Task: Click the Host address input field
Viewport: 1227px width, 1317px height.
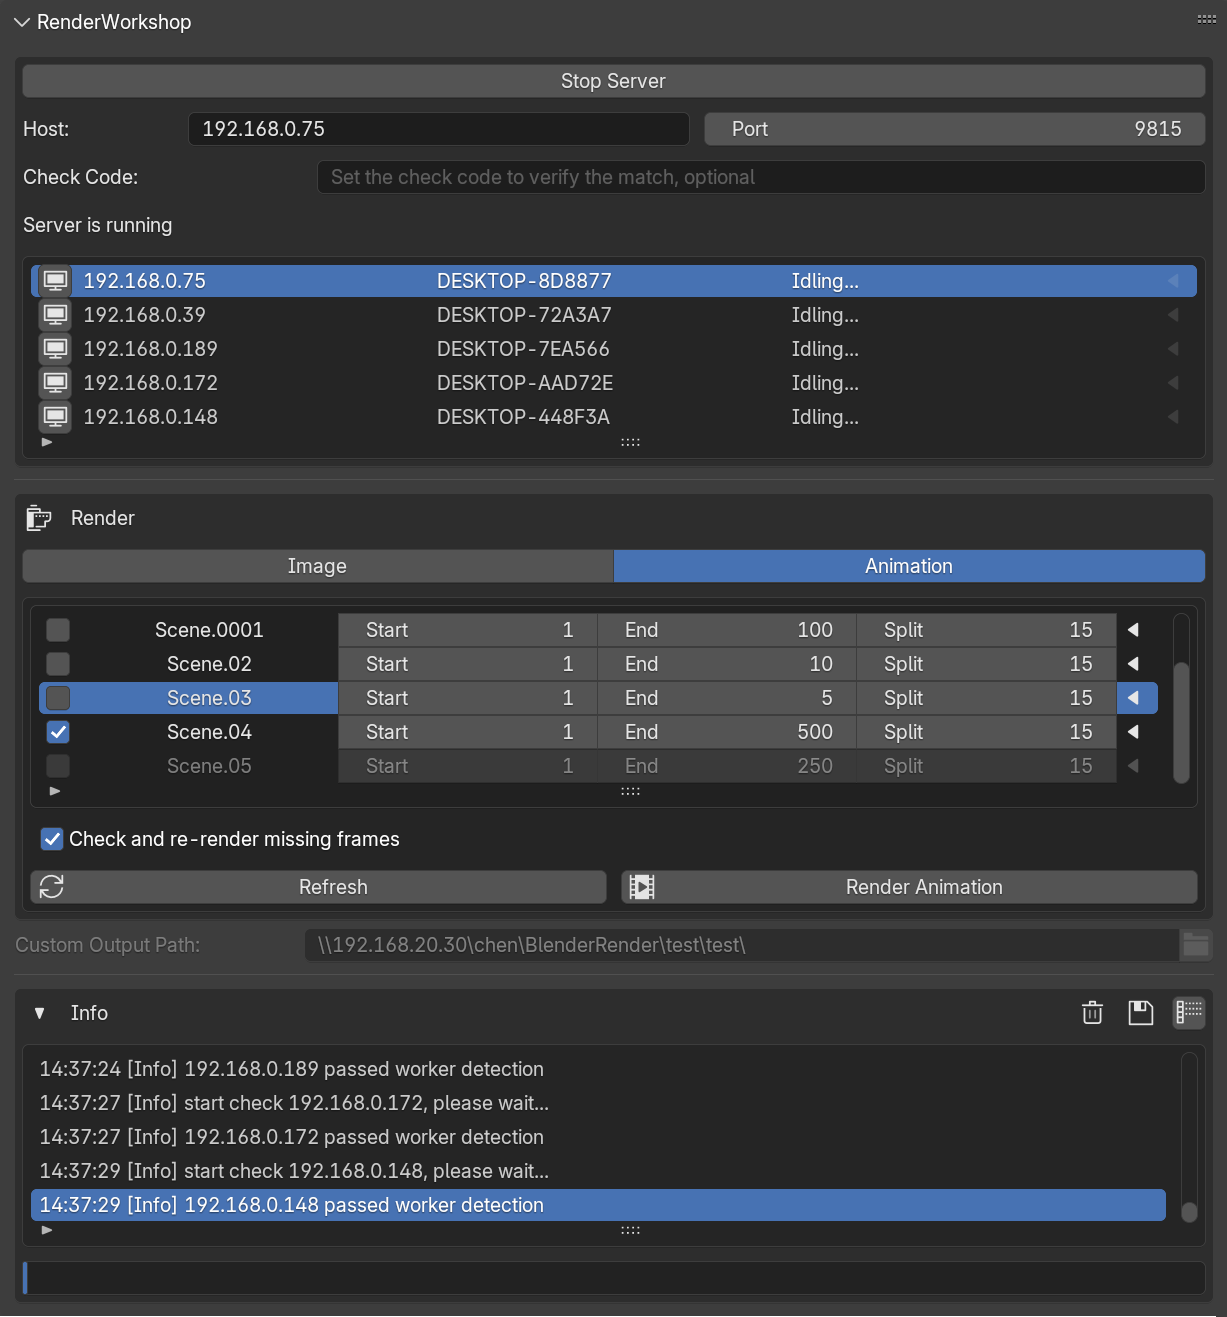Action: 438,129
